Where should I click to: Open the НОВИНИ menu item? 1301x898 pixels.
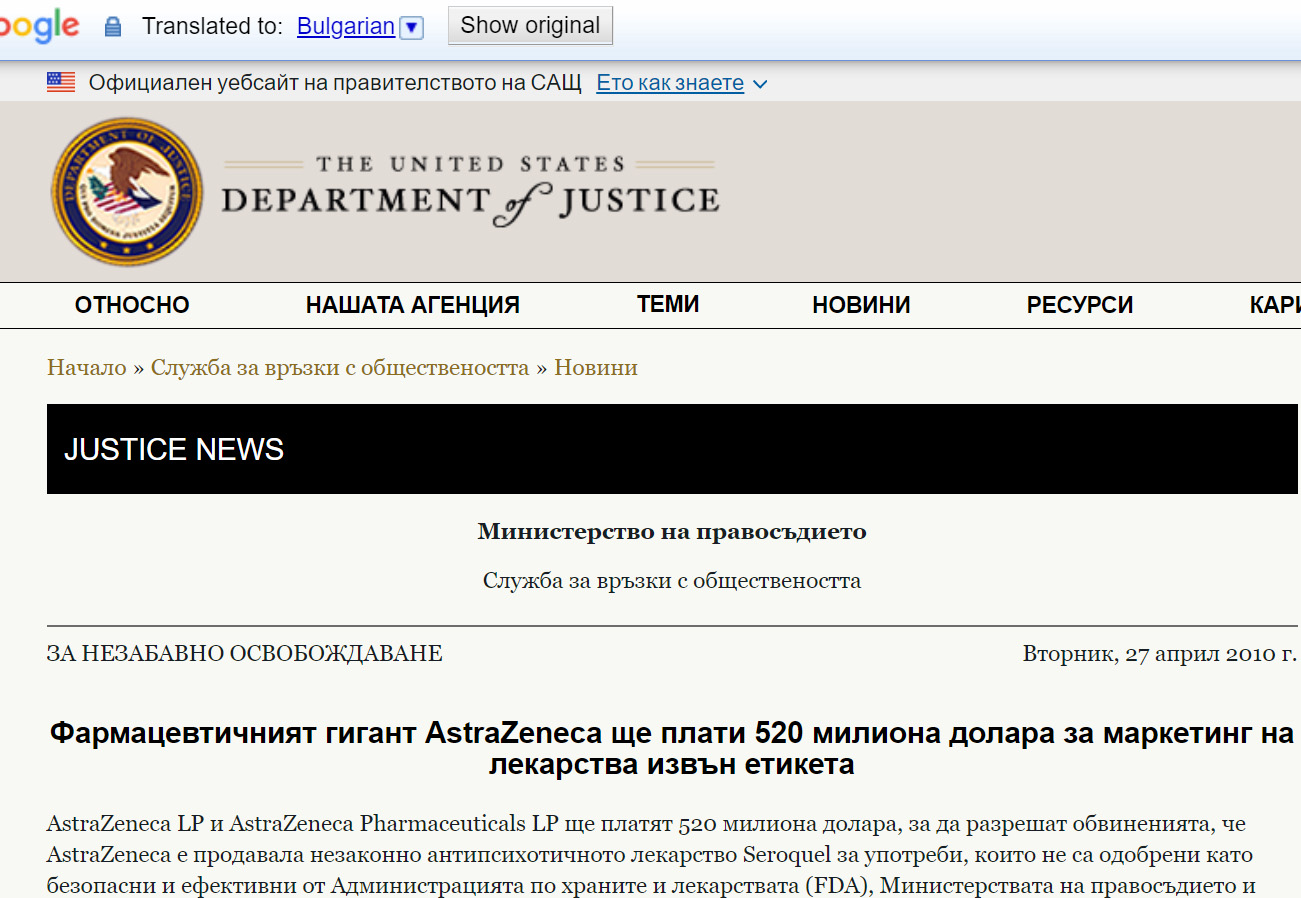(x=861, y=305)
